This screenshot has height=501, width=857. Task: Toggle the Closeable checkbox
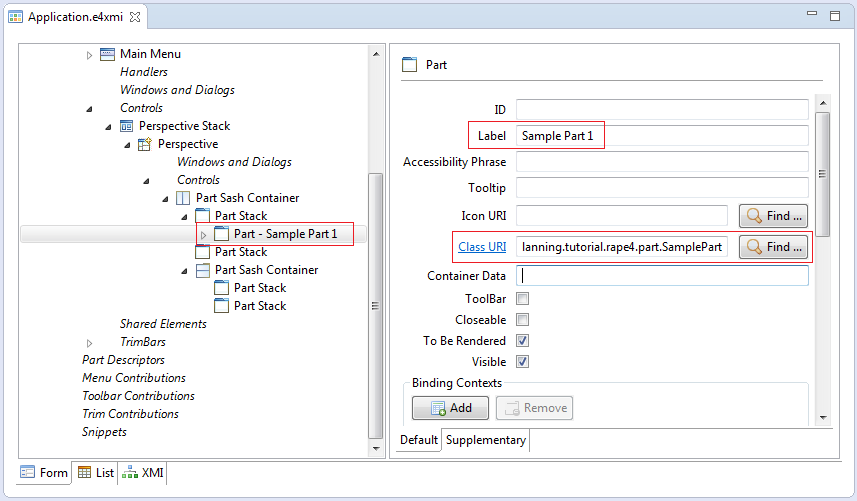[x=523, y=320]
